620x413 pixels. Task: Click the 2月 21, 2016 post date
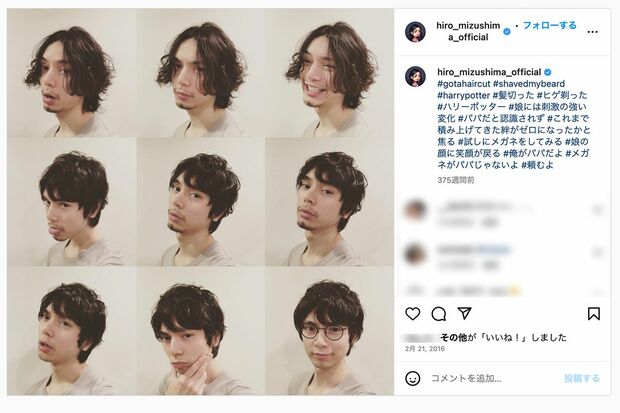(425, 349)
